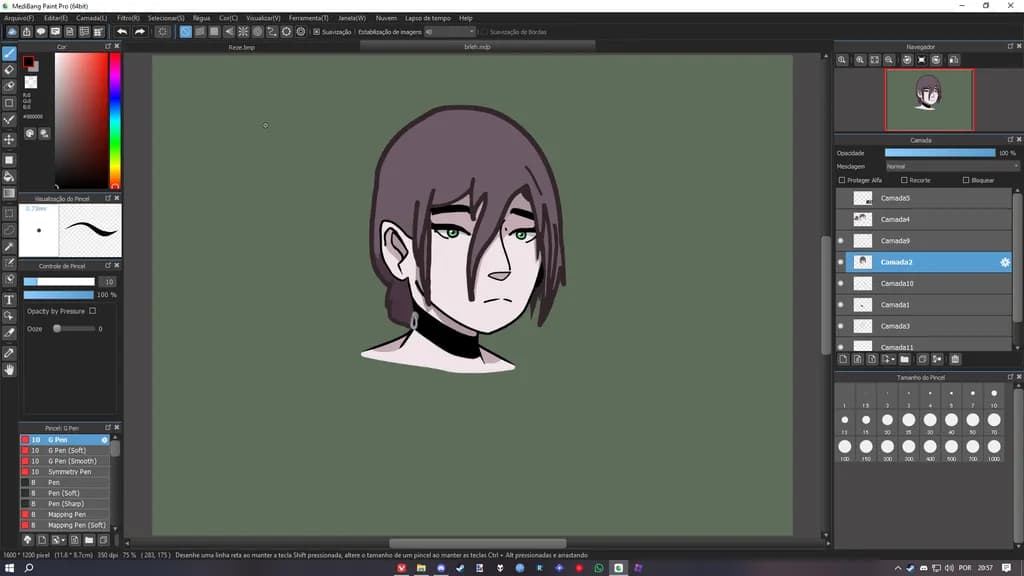Select the Text tool
1024x576 pixels.
(9, 300)
